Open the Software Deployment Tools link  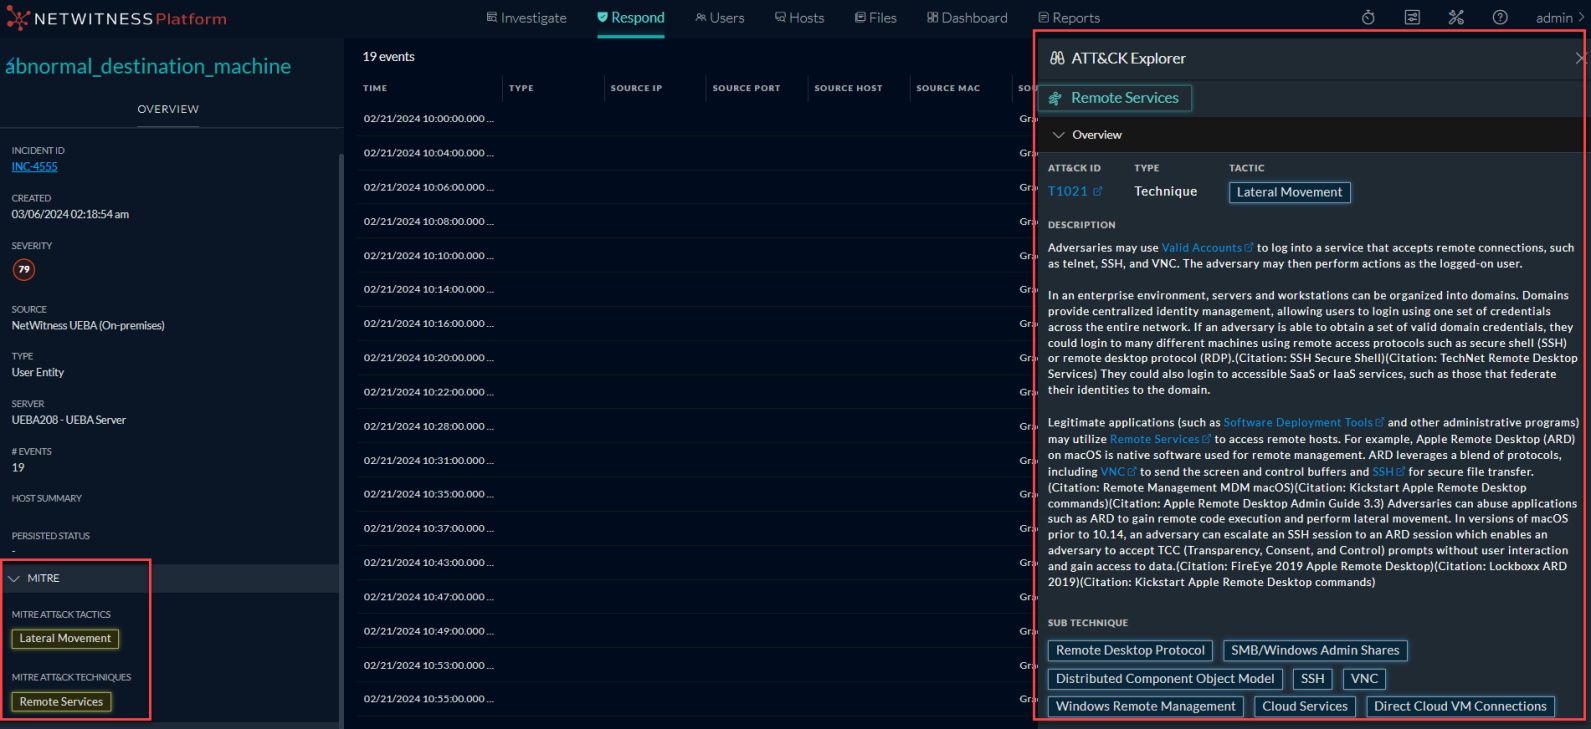coord(1304,423)
